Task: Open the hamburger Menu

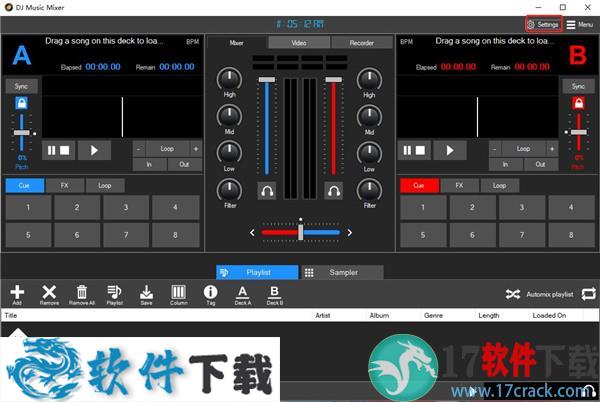Action: 580,24
